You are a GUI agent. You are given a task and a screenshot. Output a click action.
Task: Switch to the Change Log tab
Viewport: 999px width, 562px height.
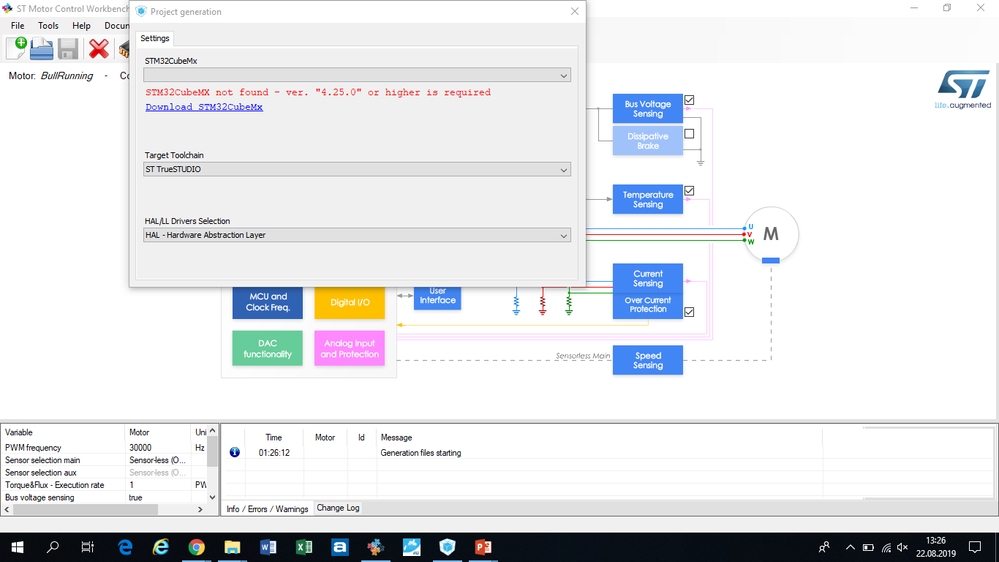[x=338, y=508]
